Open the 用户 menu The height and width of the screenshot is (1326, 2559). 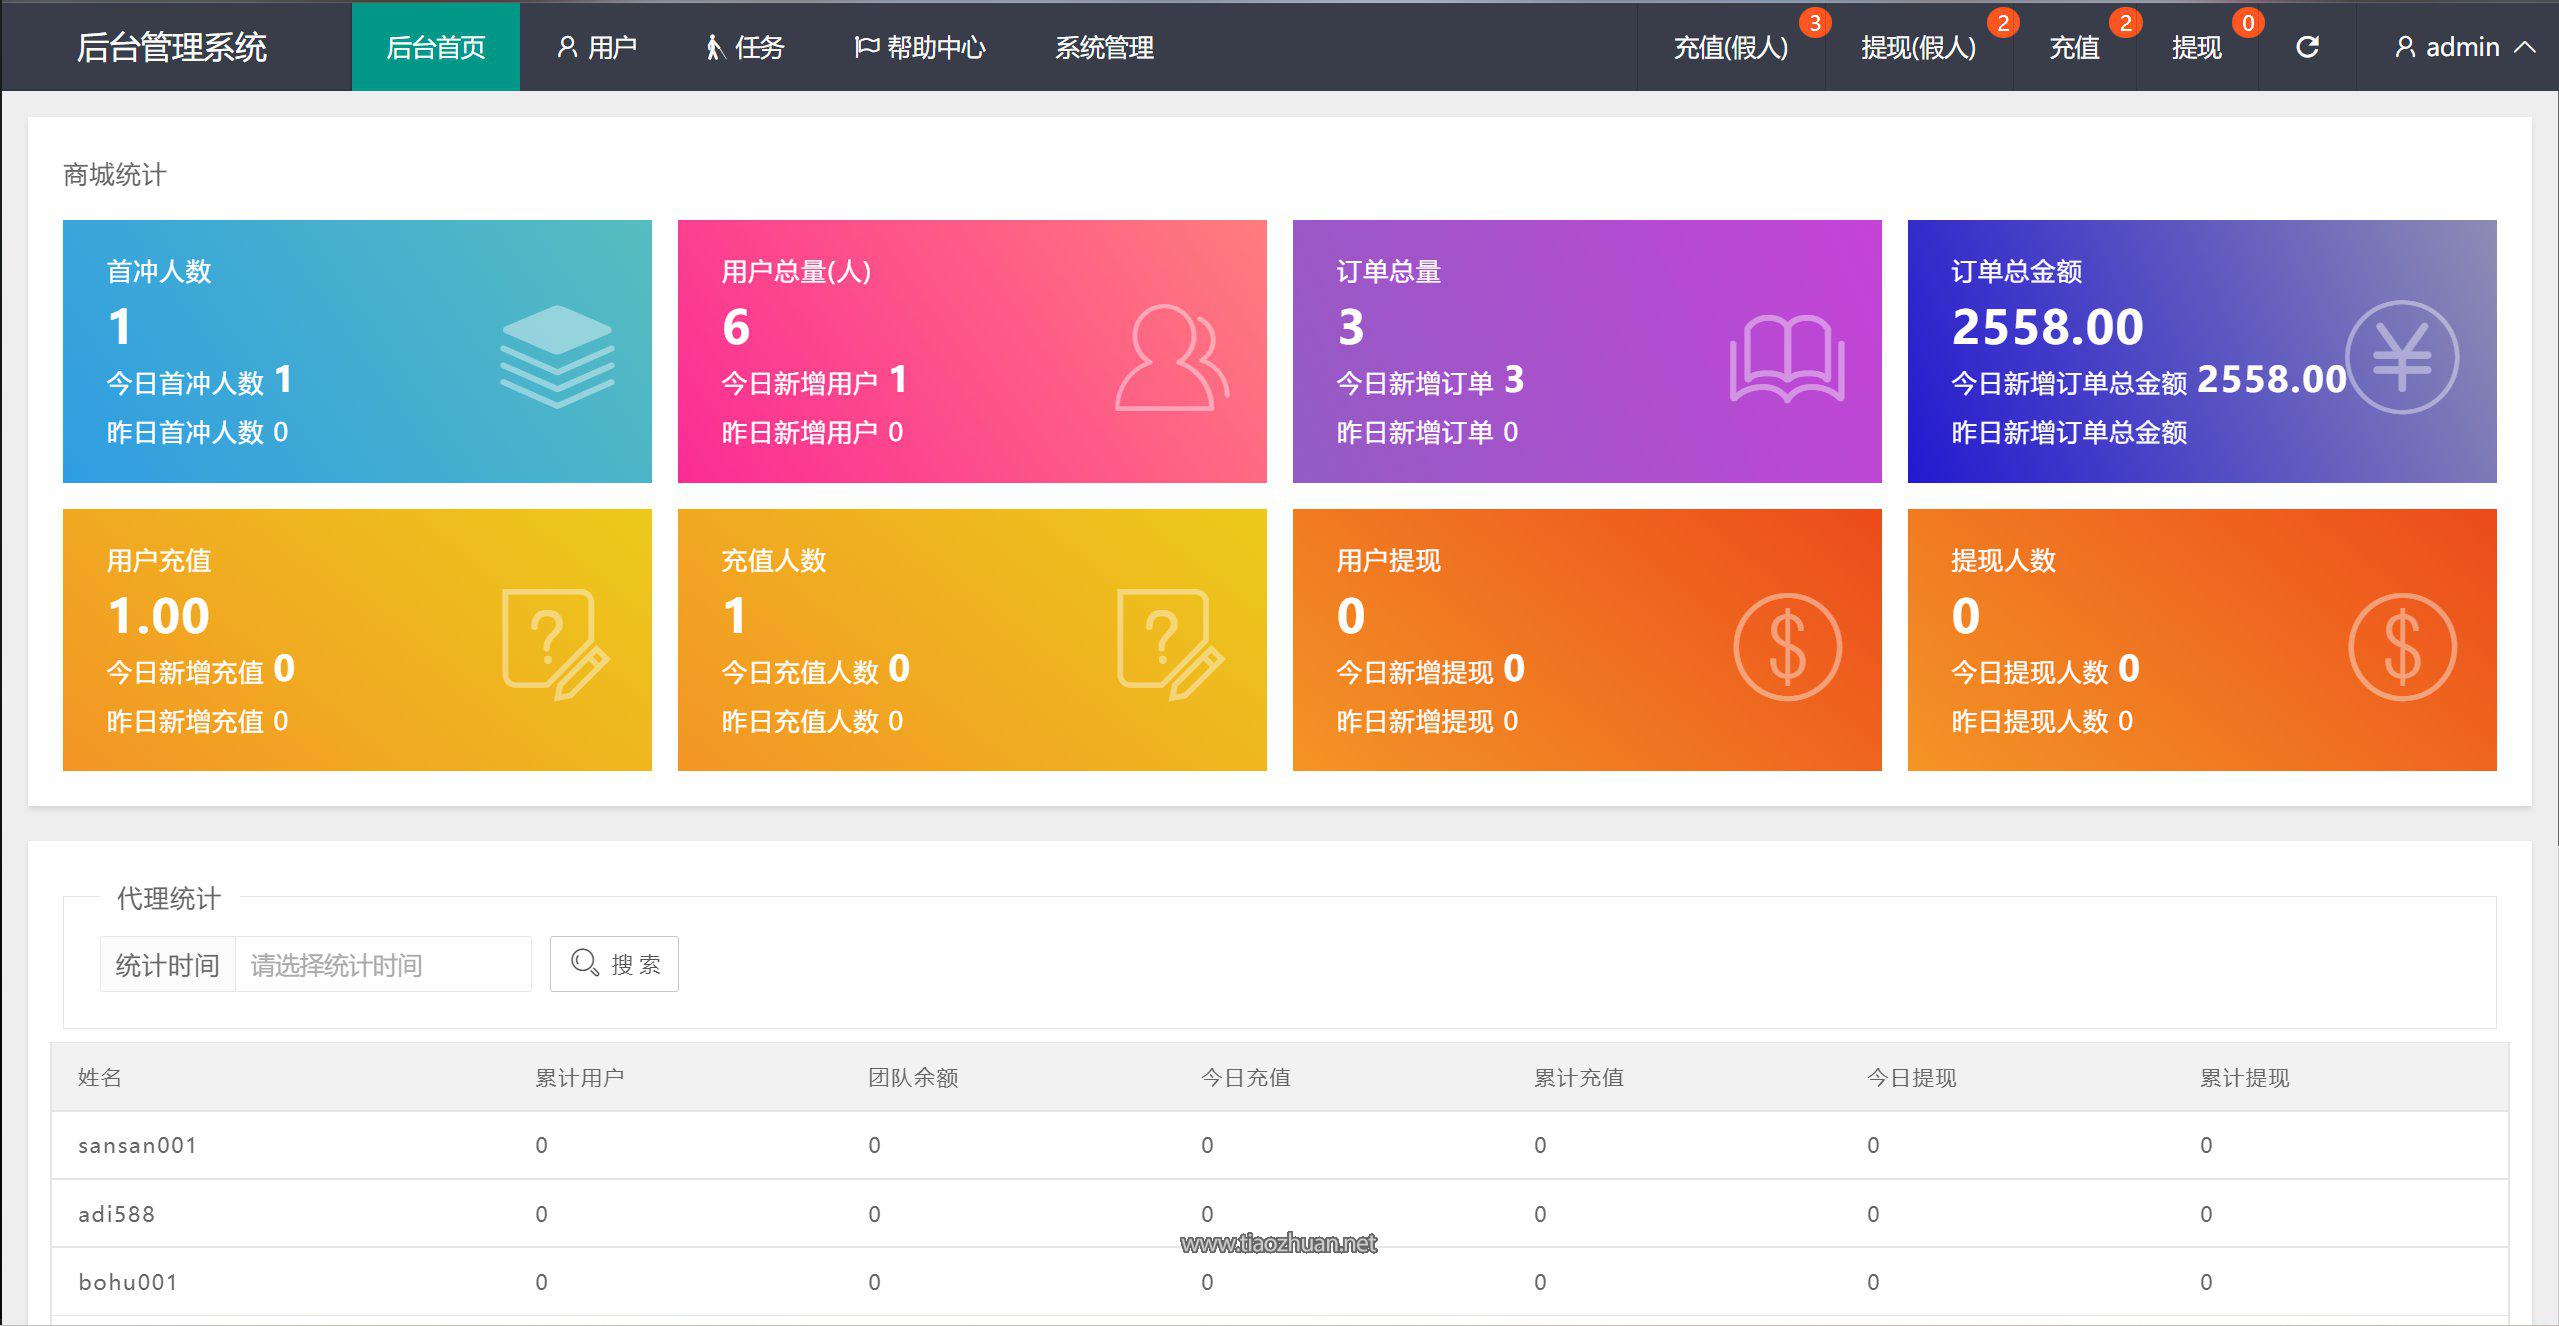click(596, 47)
